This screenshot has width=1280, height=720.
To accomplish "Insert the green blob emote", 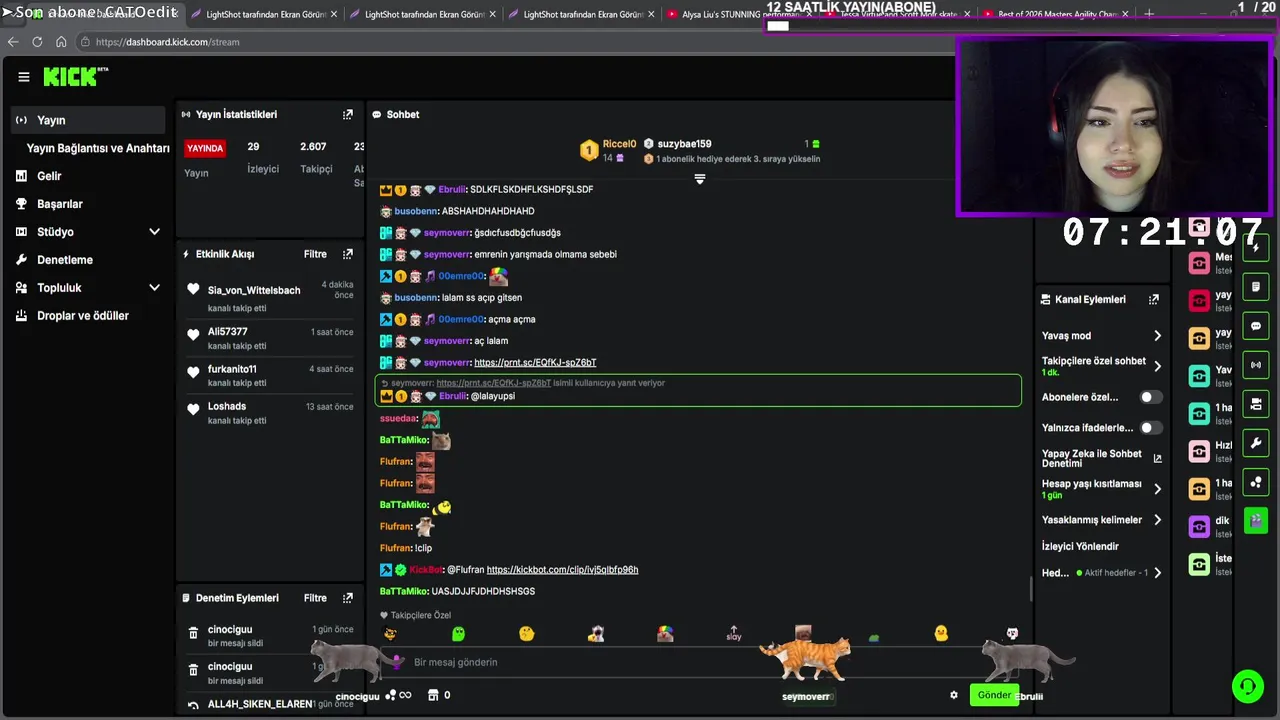I will tap(458, 634).
